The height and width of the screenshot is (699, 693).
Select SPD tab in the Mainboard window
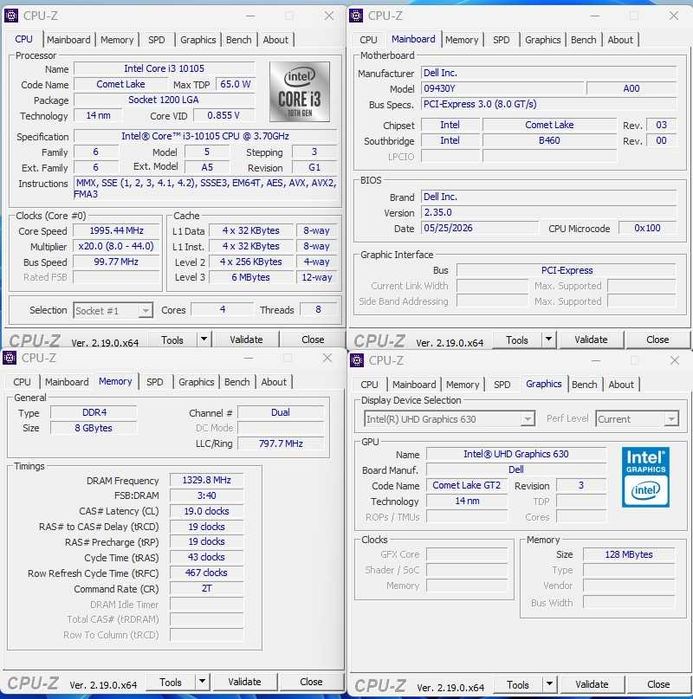click(x=501, y=40)
